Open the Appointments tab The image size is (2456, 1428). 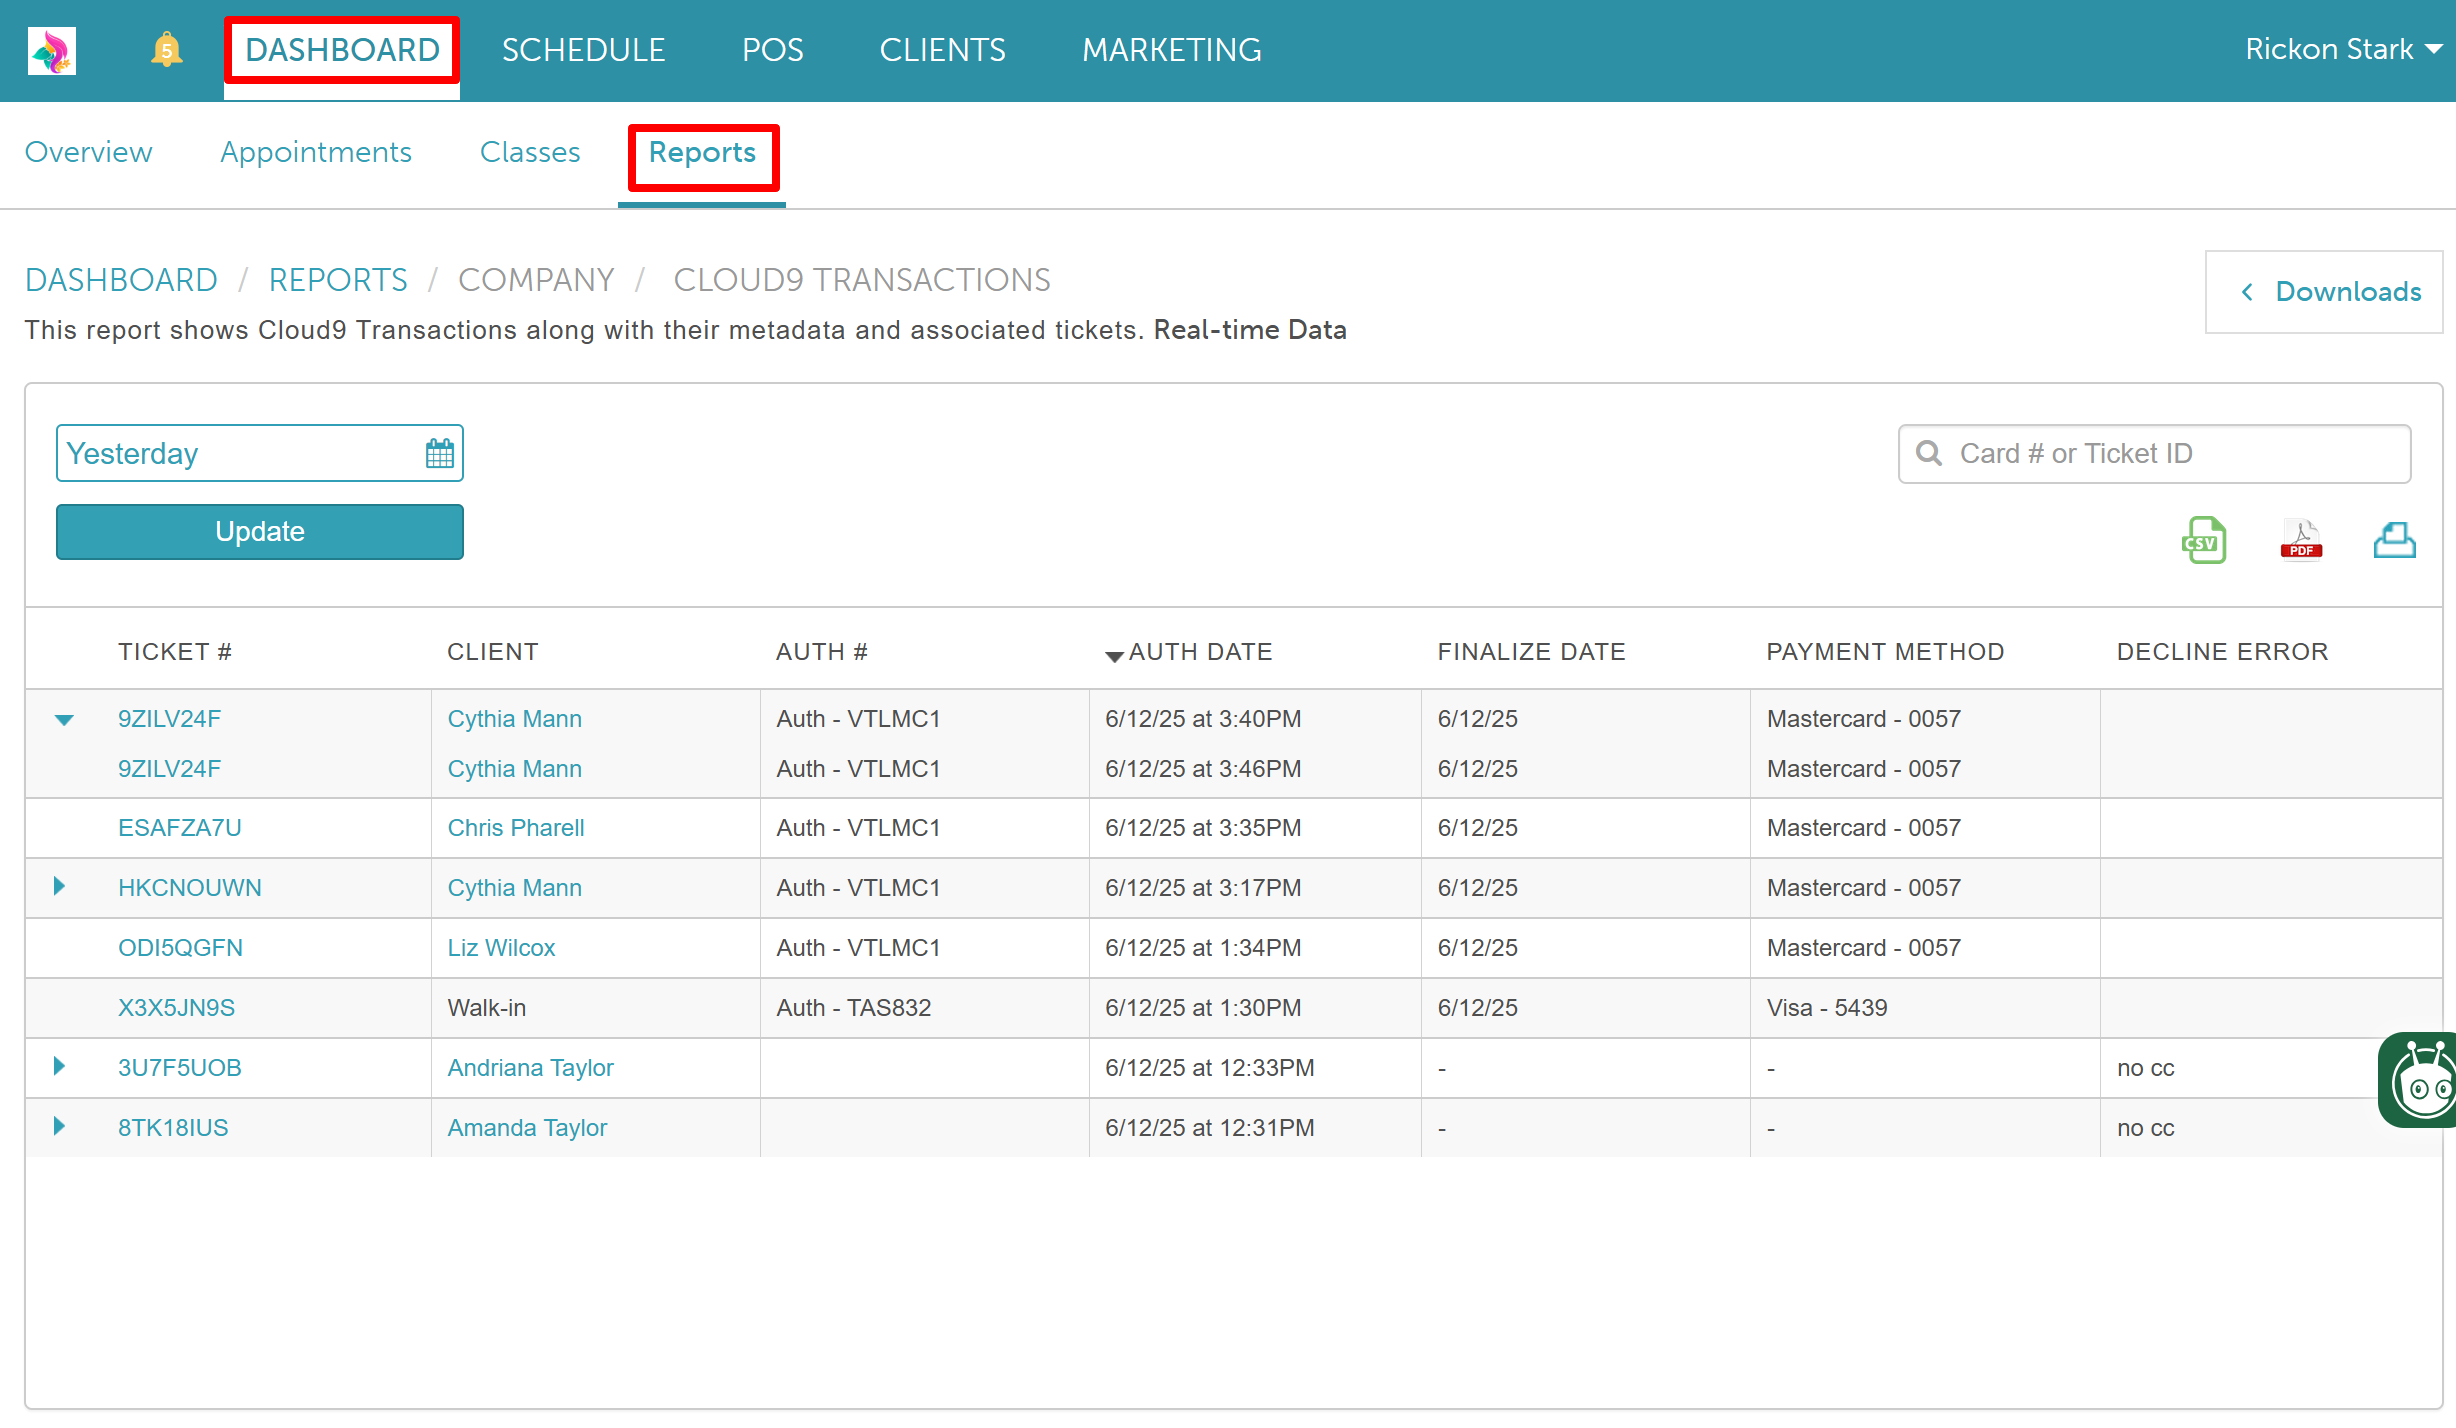[316, 152]
